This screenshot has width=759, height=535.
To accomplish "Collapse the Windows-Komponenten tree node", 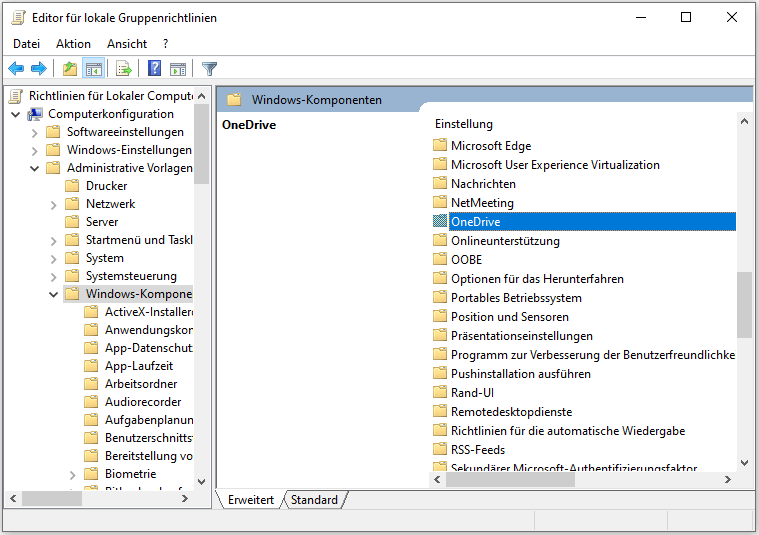I will pos(54,294).
